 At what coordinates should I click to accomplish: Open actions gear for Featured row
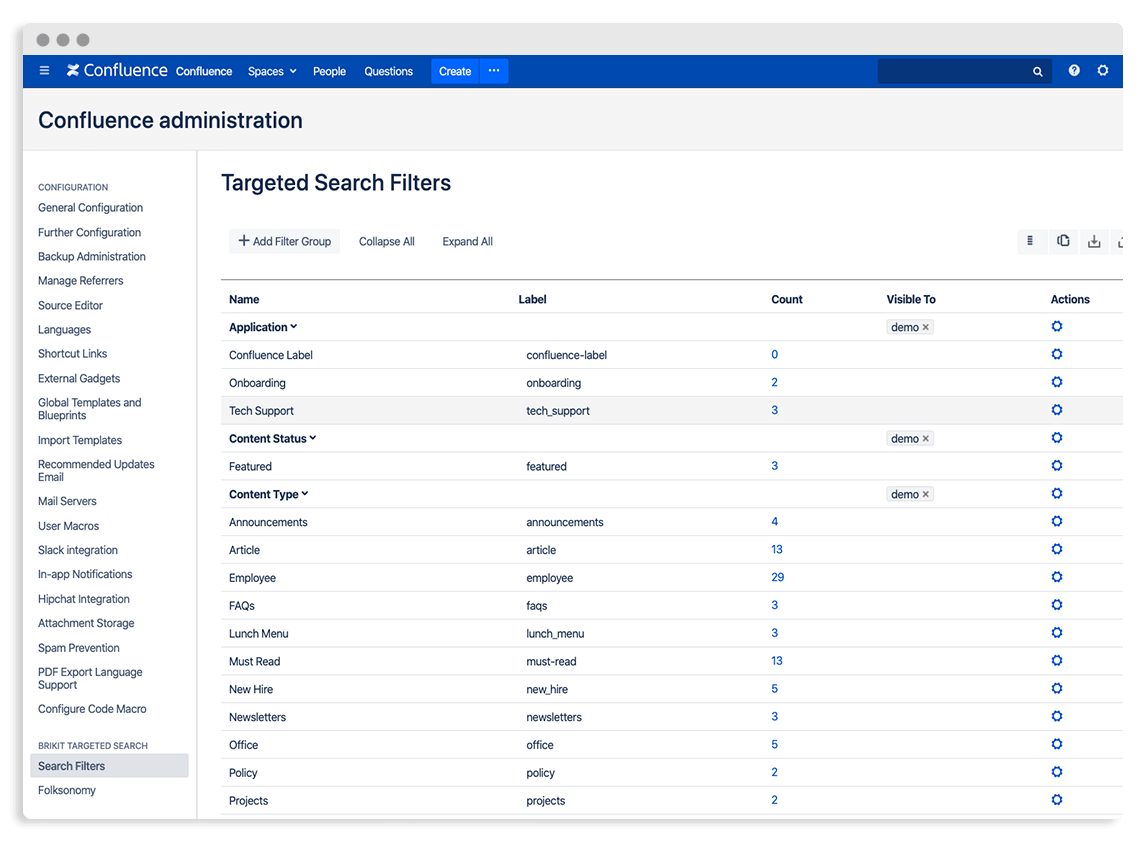pyautogui.click(x=1057, y=466)
